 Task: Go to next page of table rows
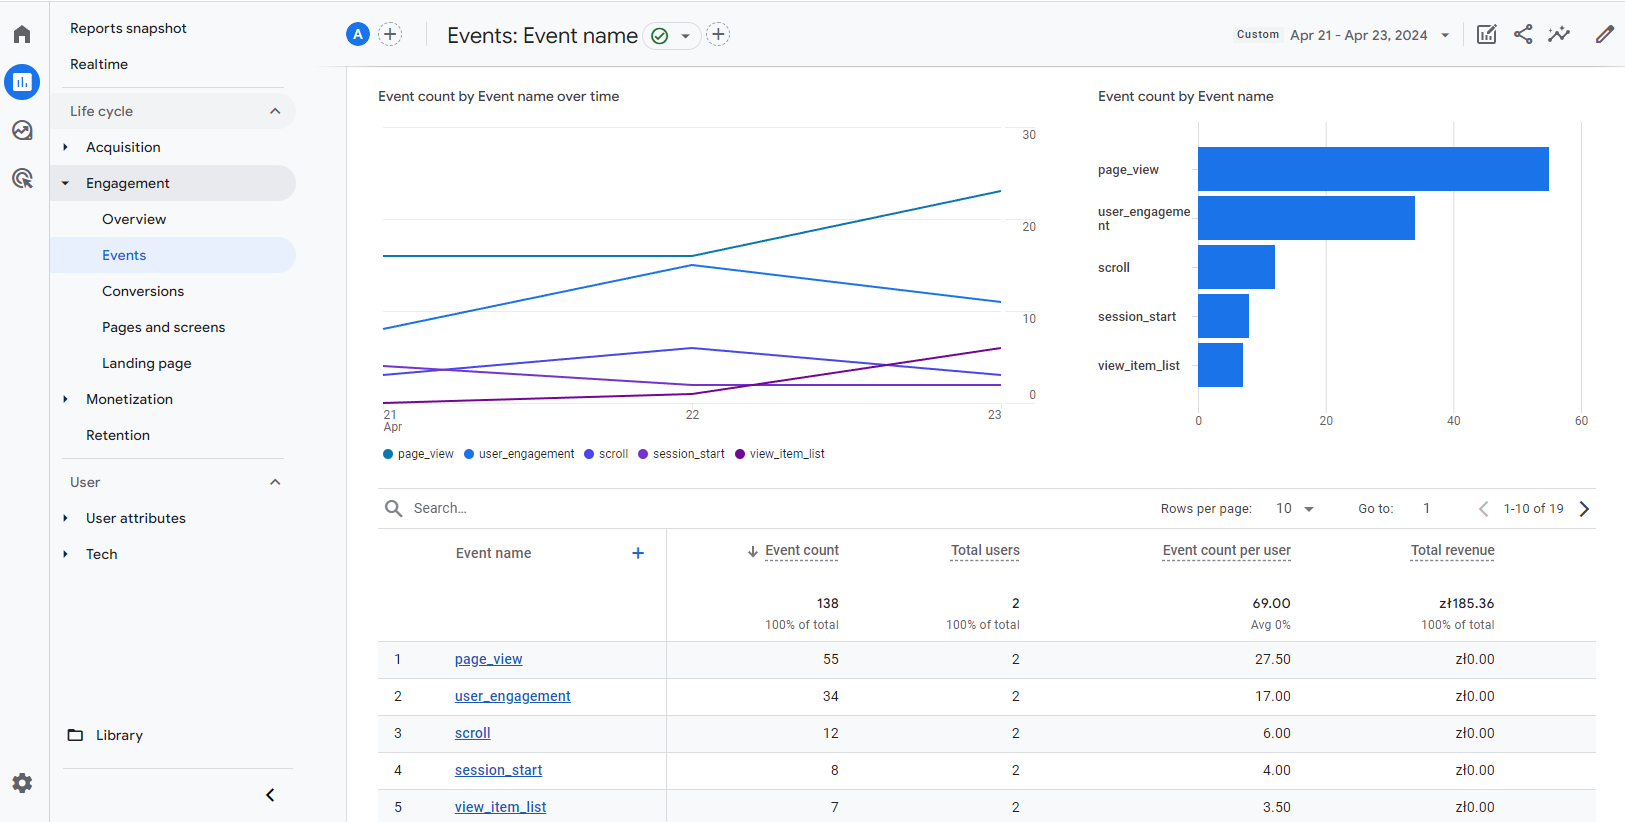(1584, 509)
